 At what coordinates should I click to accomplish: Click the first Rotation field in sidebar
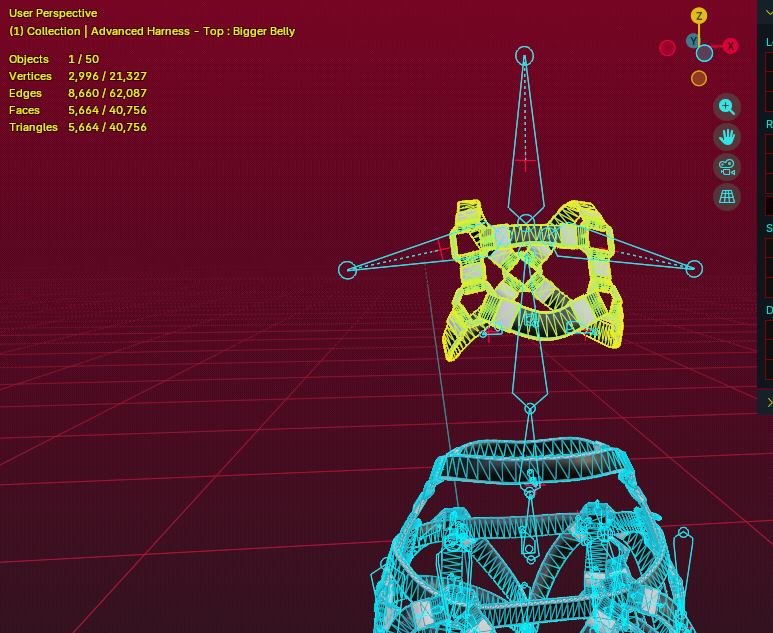pyautogui.click(x=769, y=143)
